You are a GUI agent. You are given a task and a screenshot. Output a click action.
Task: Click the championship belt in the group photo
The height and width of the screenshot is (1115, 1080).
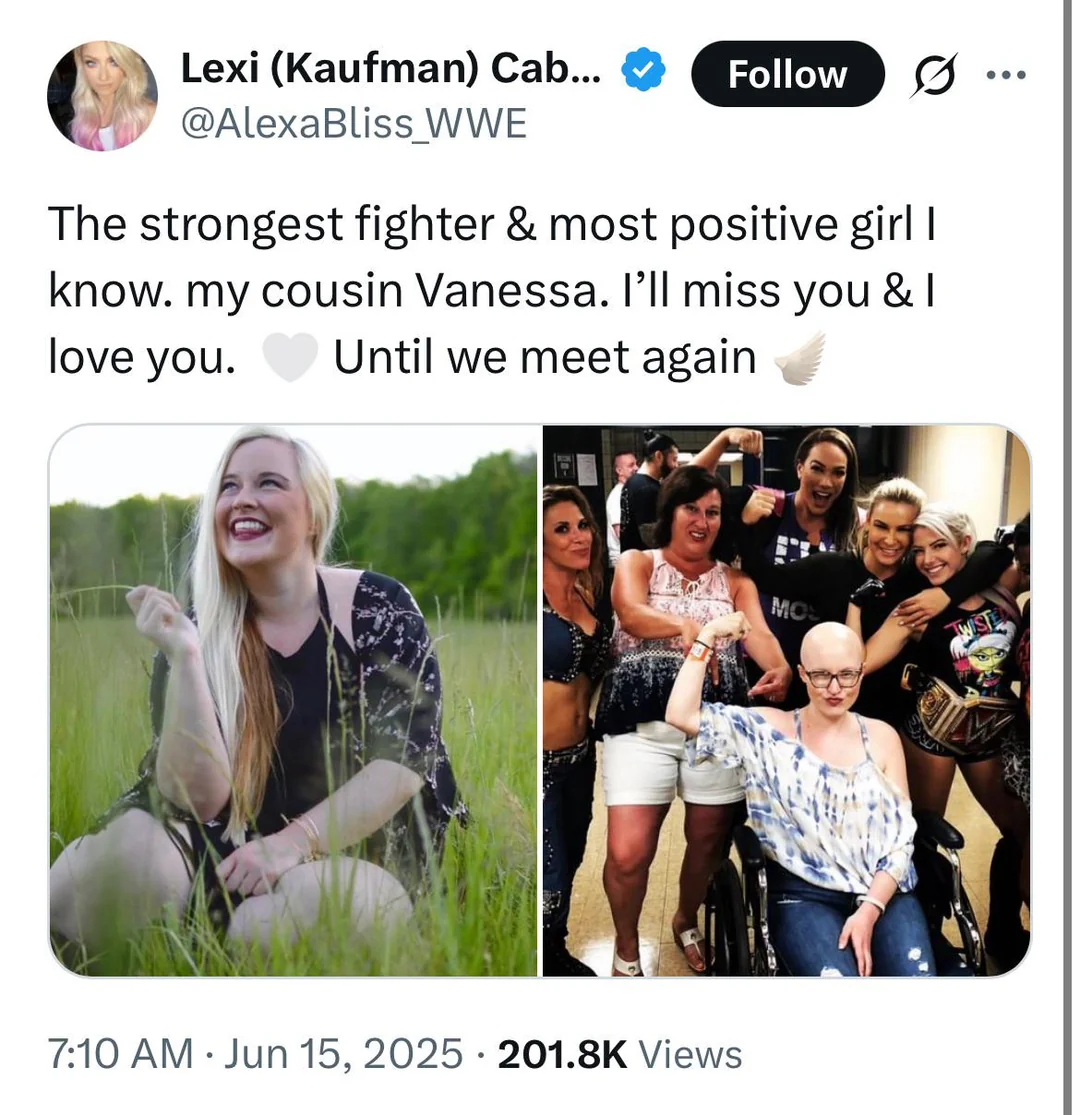[958, 713]
